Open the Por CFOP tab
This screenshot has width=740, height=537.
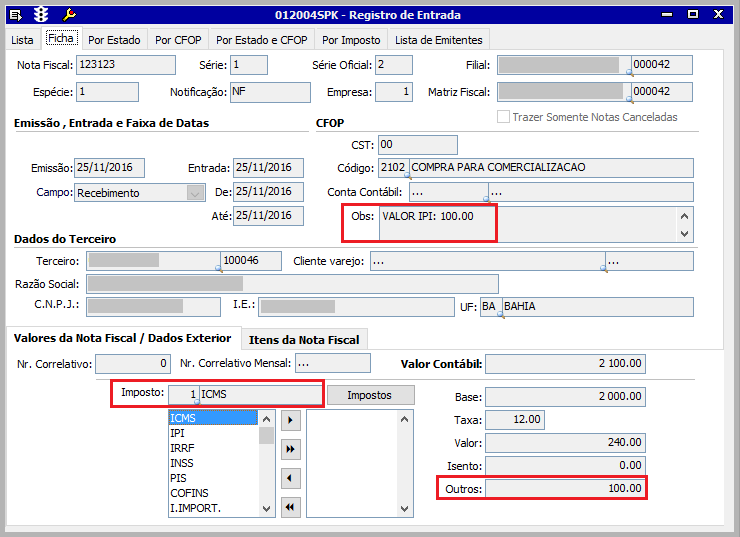178,40
